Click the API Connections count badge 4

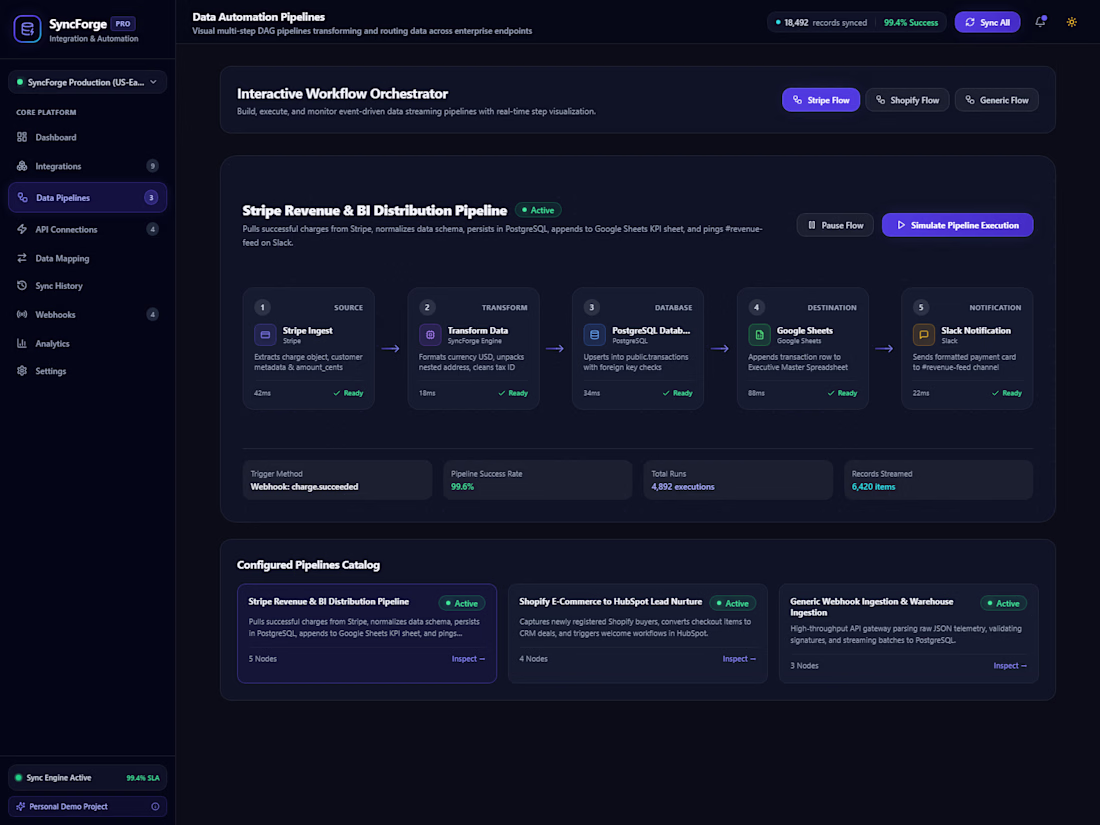152,229
